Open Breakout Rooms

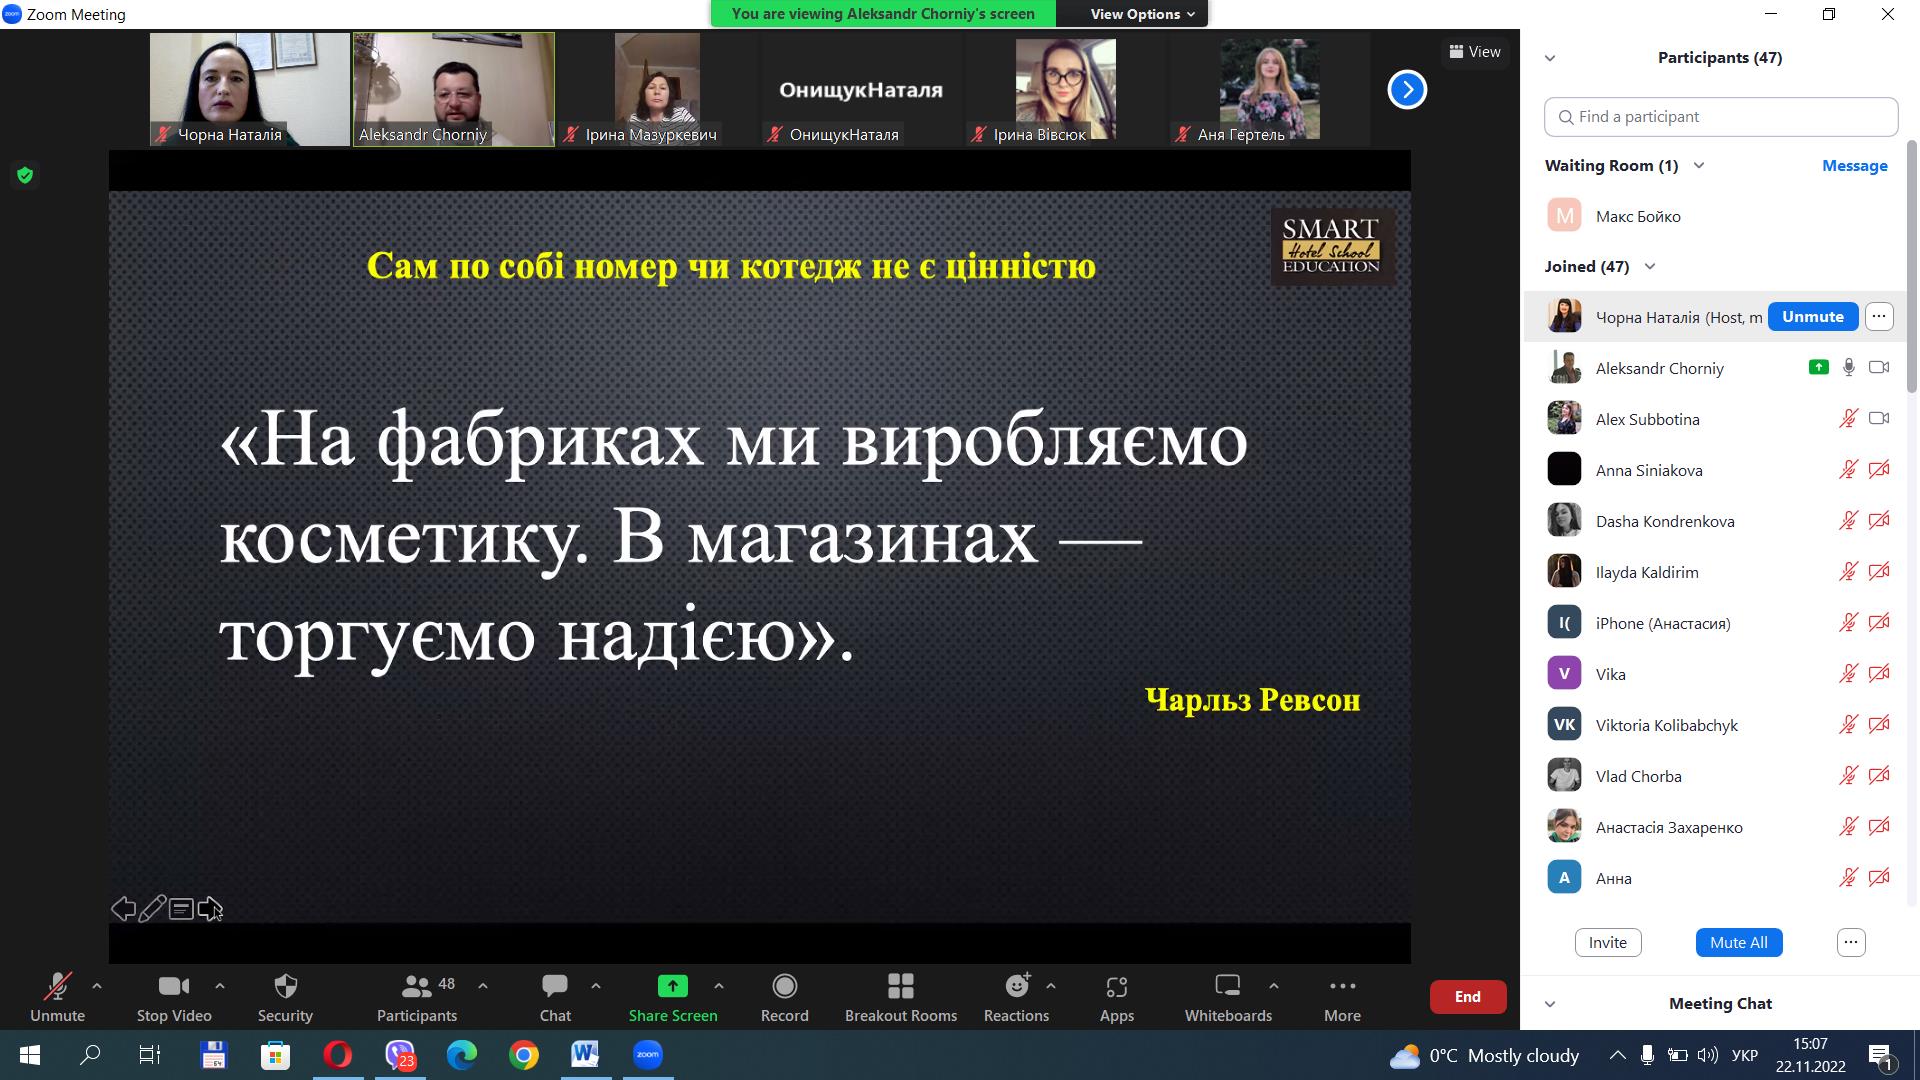(x=900, y=987)
